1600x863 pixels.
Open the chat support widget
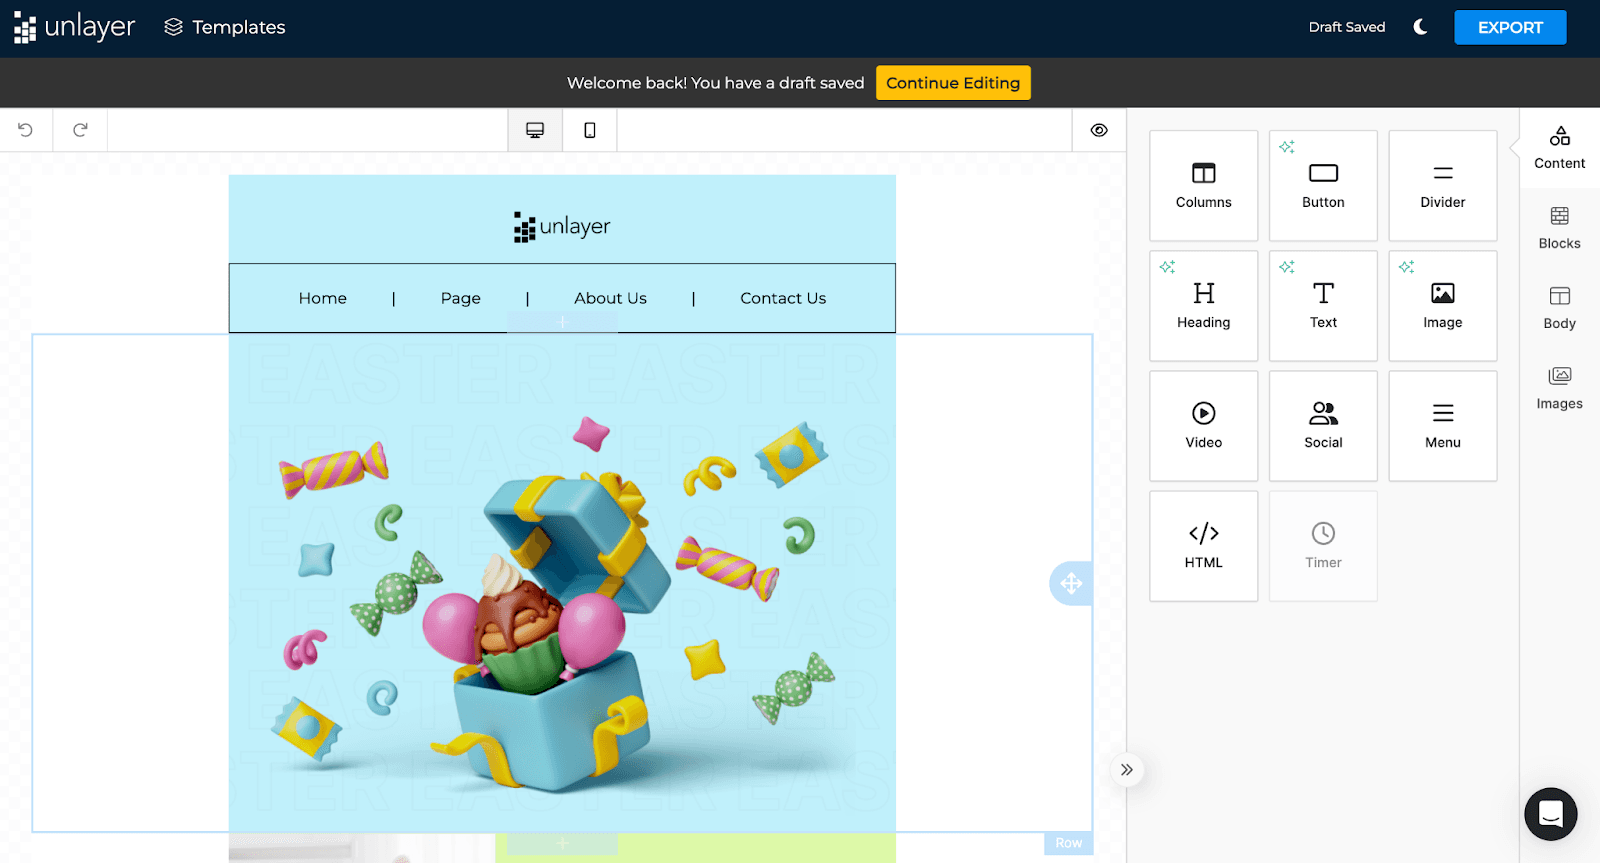(x=1551, y=814)
